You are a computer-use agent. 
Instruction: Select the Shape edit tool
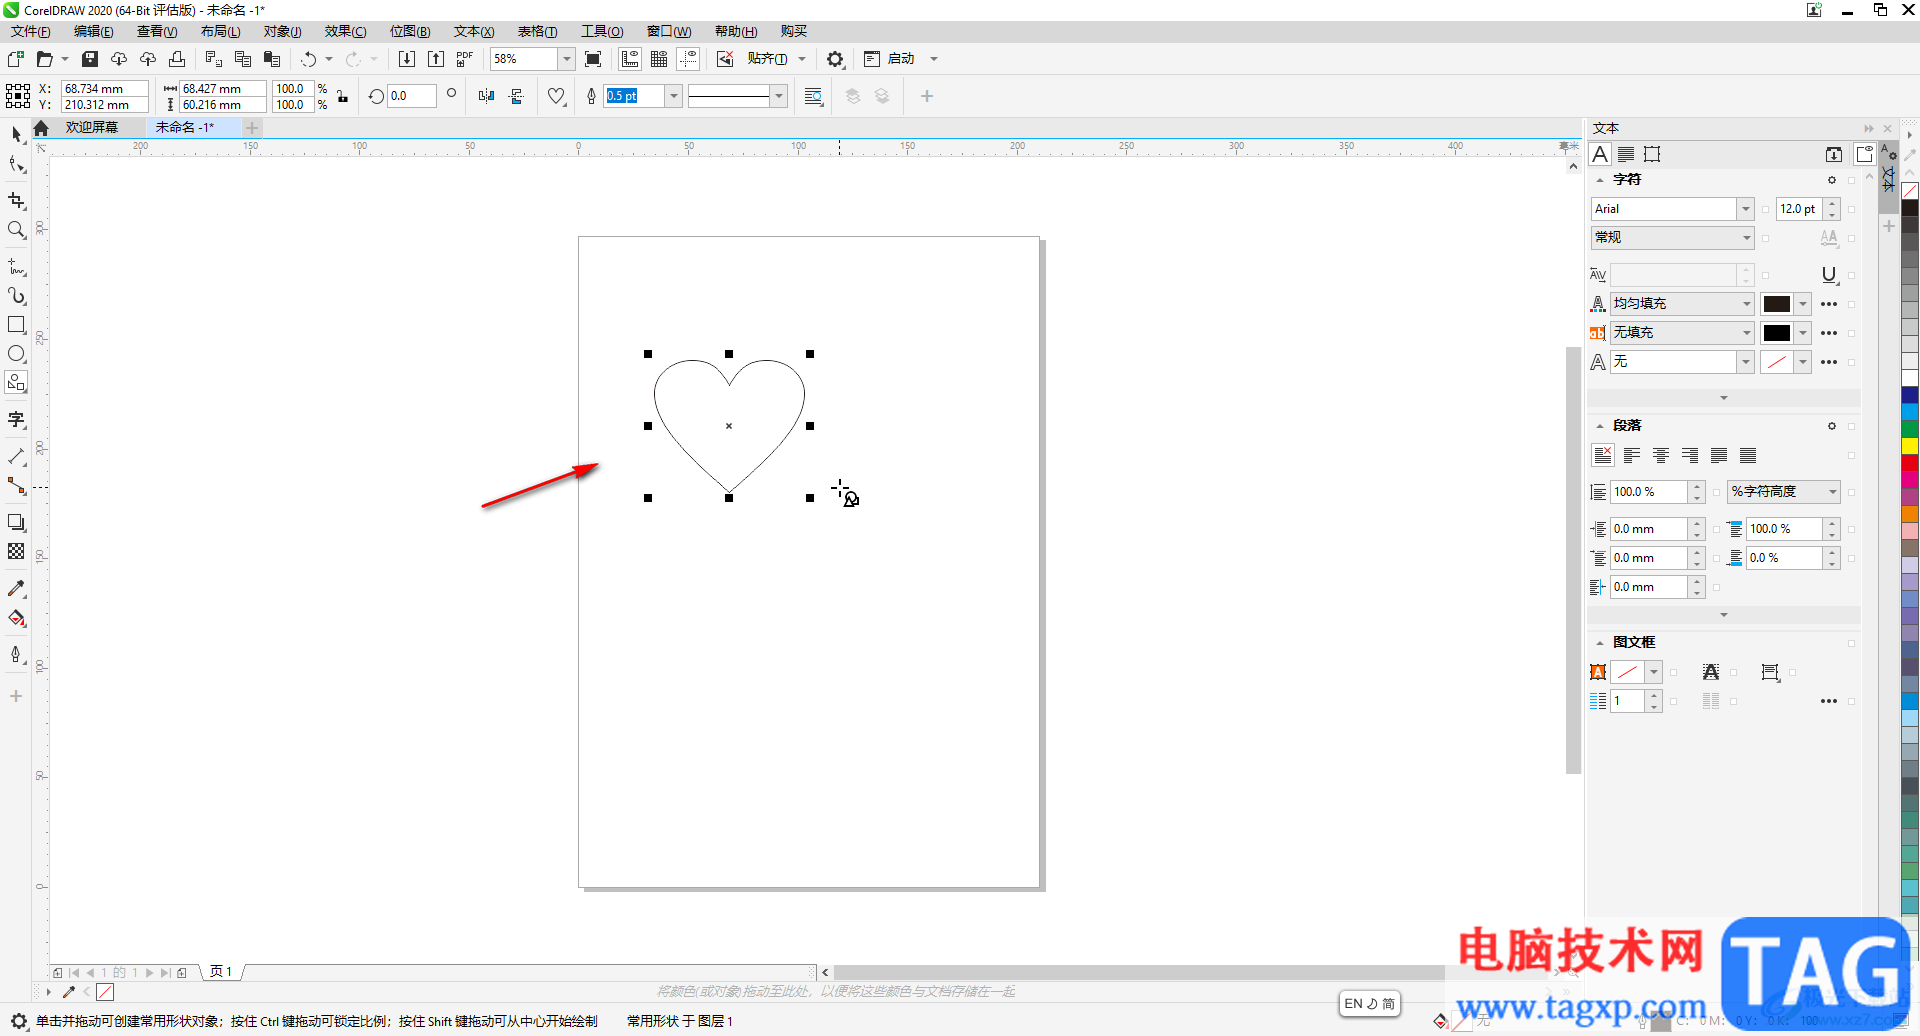tap(16, 164)
